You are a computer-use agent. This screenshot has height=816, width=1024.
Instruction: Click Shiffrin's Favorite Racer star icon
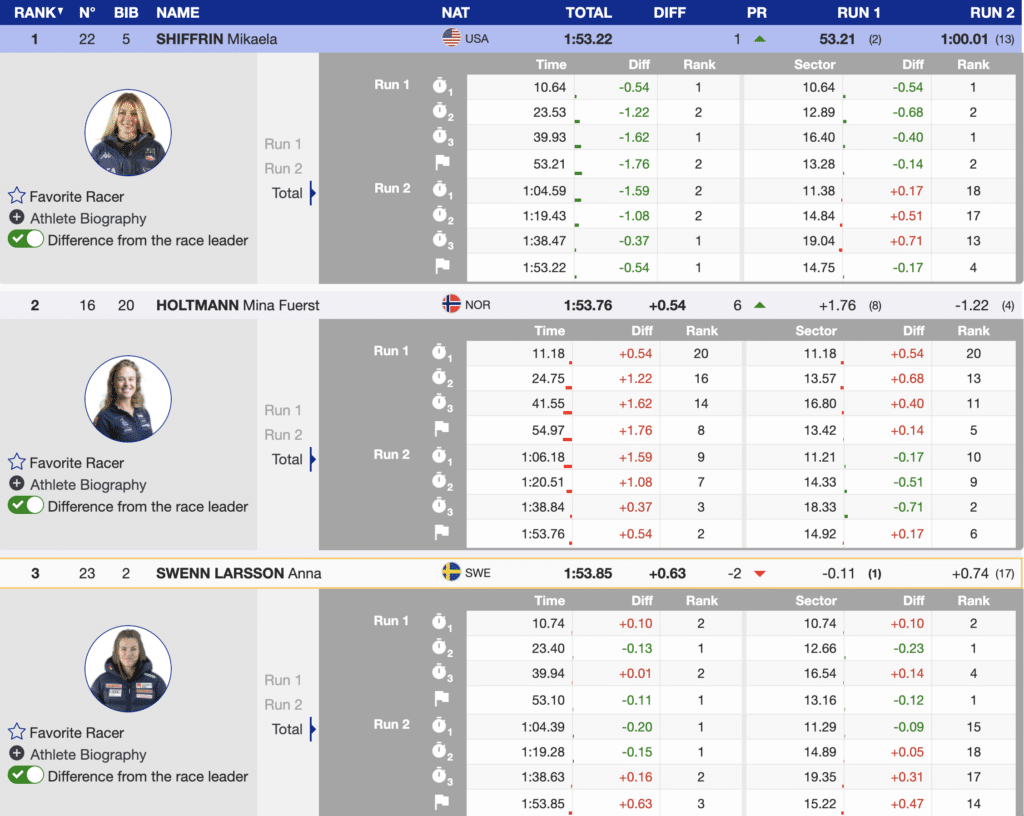[x=17, y=196]
